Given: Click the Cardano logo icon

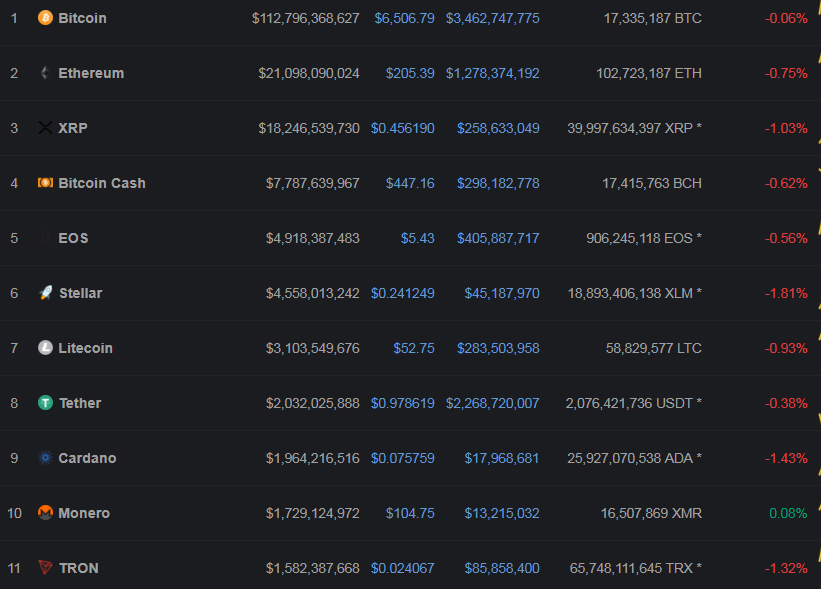Looking at the screenshot, I should (x=45, y=458).
